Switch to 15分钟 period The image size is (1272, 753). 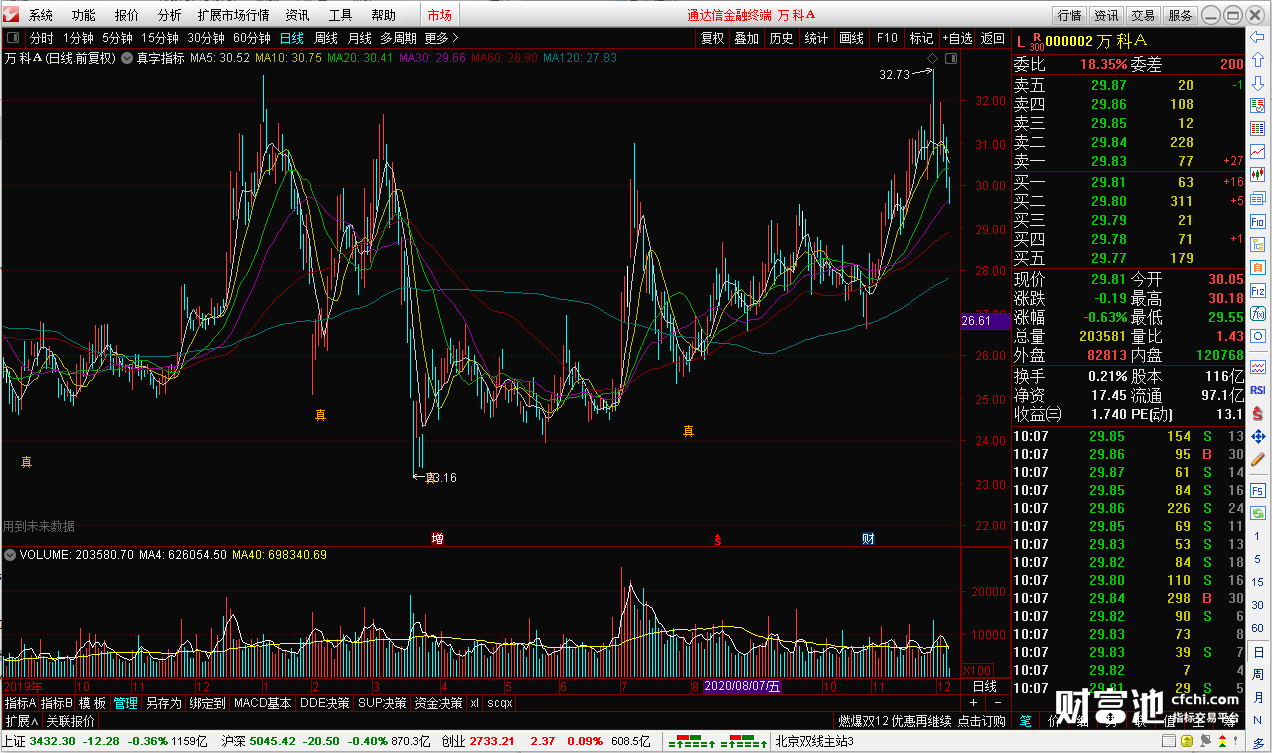159,38
